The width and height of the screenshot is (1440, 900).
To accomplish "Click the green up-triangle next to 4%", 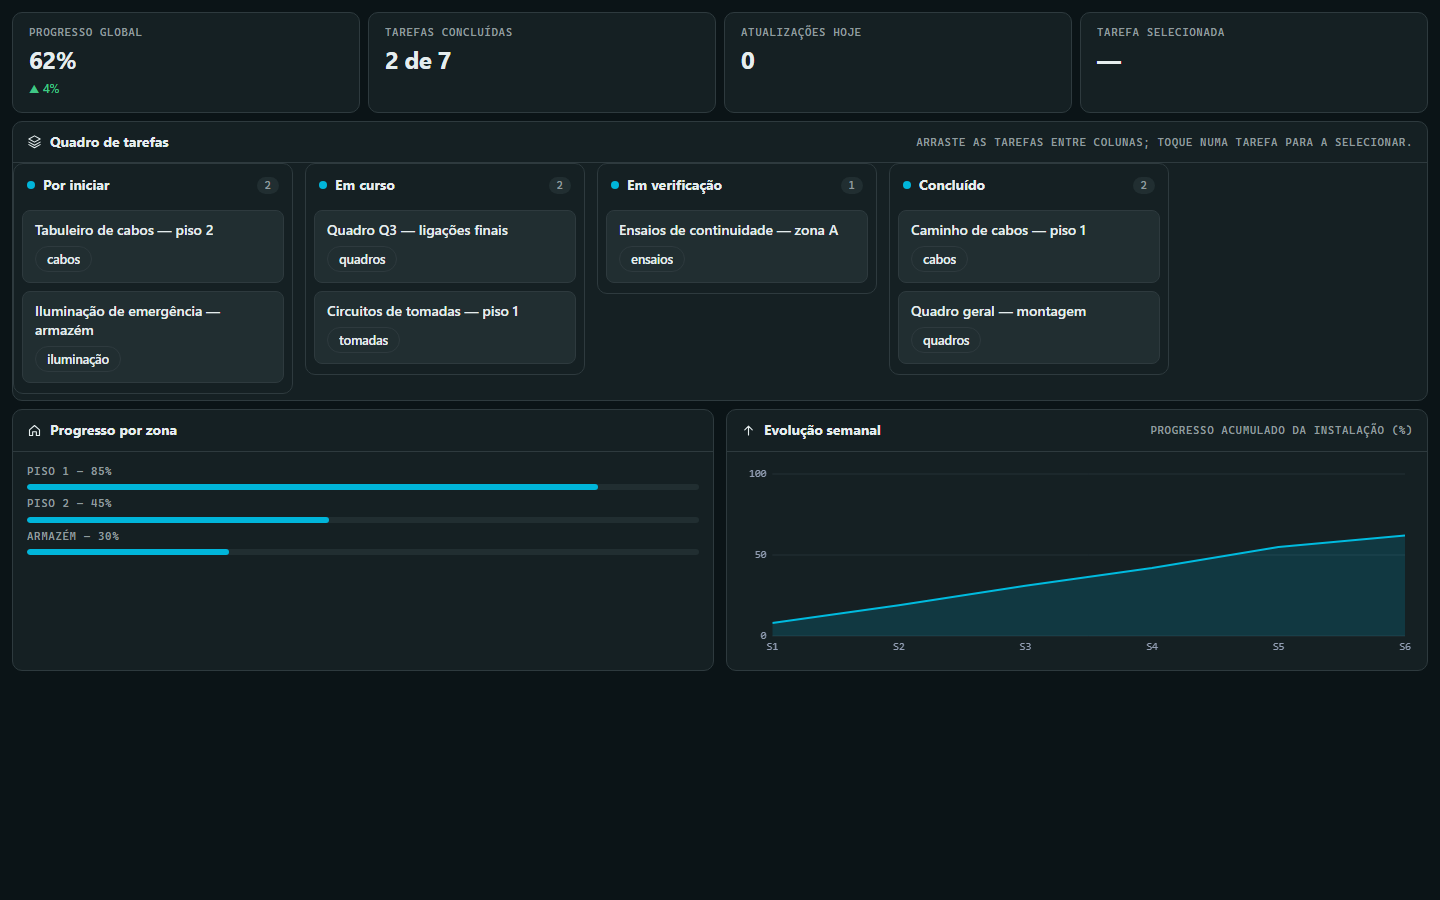I will 34,89.
